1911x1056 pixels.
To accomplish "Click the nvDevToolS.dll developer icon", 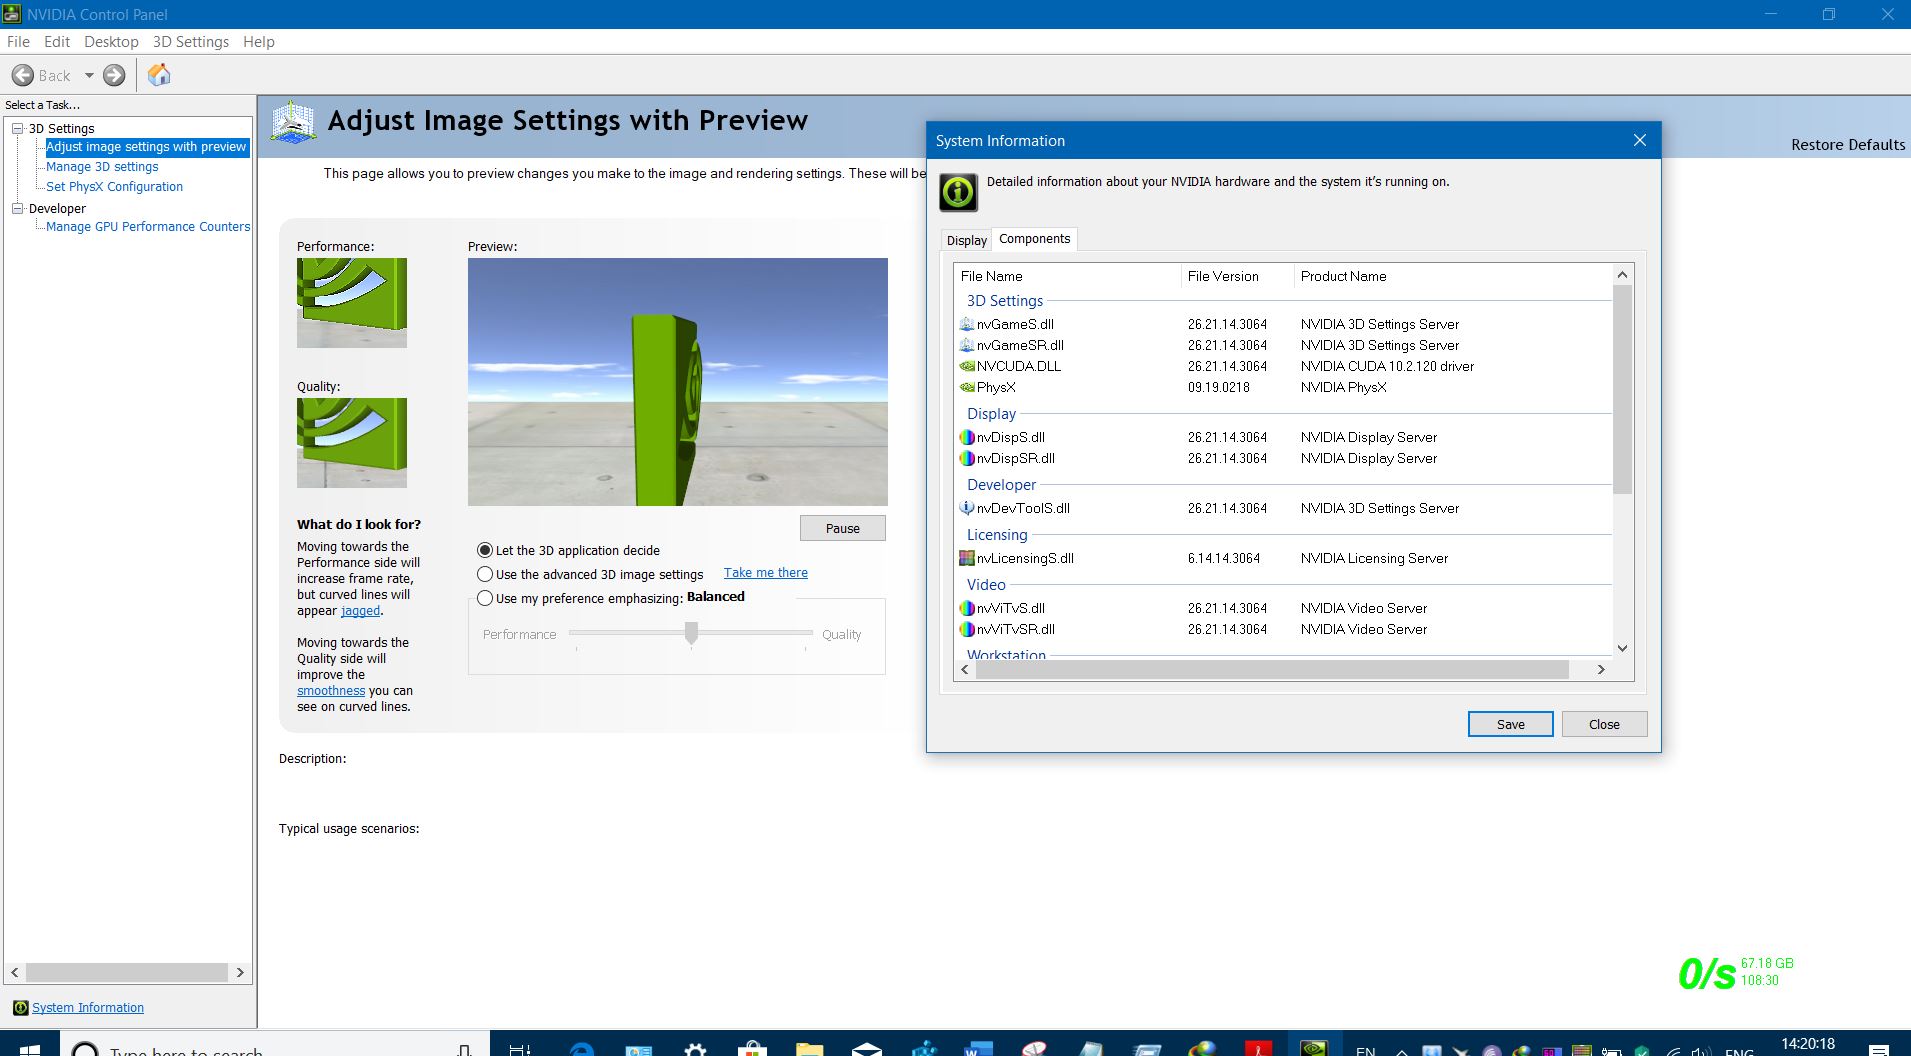I will click(967, 508).
